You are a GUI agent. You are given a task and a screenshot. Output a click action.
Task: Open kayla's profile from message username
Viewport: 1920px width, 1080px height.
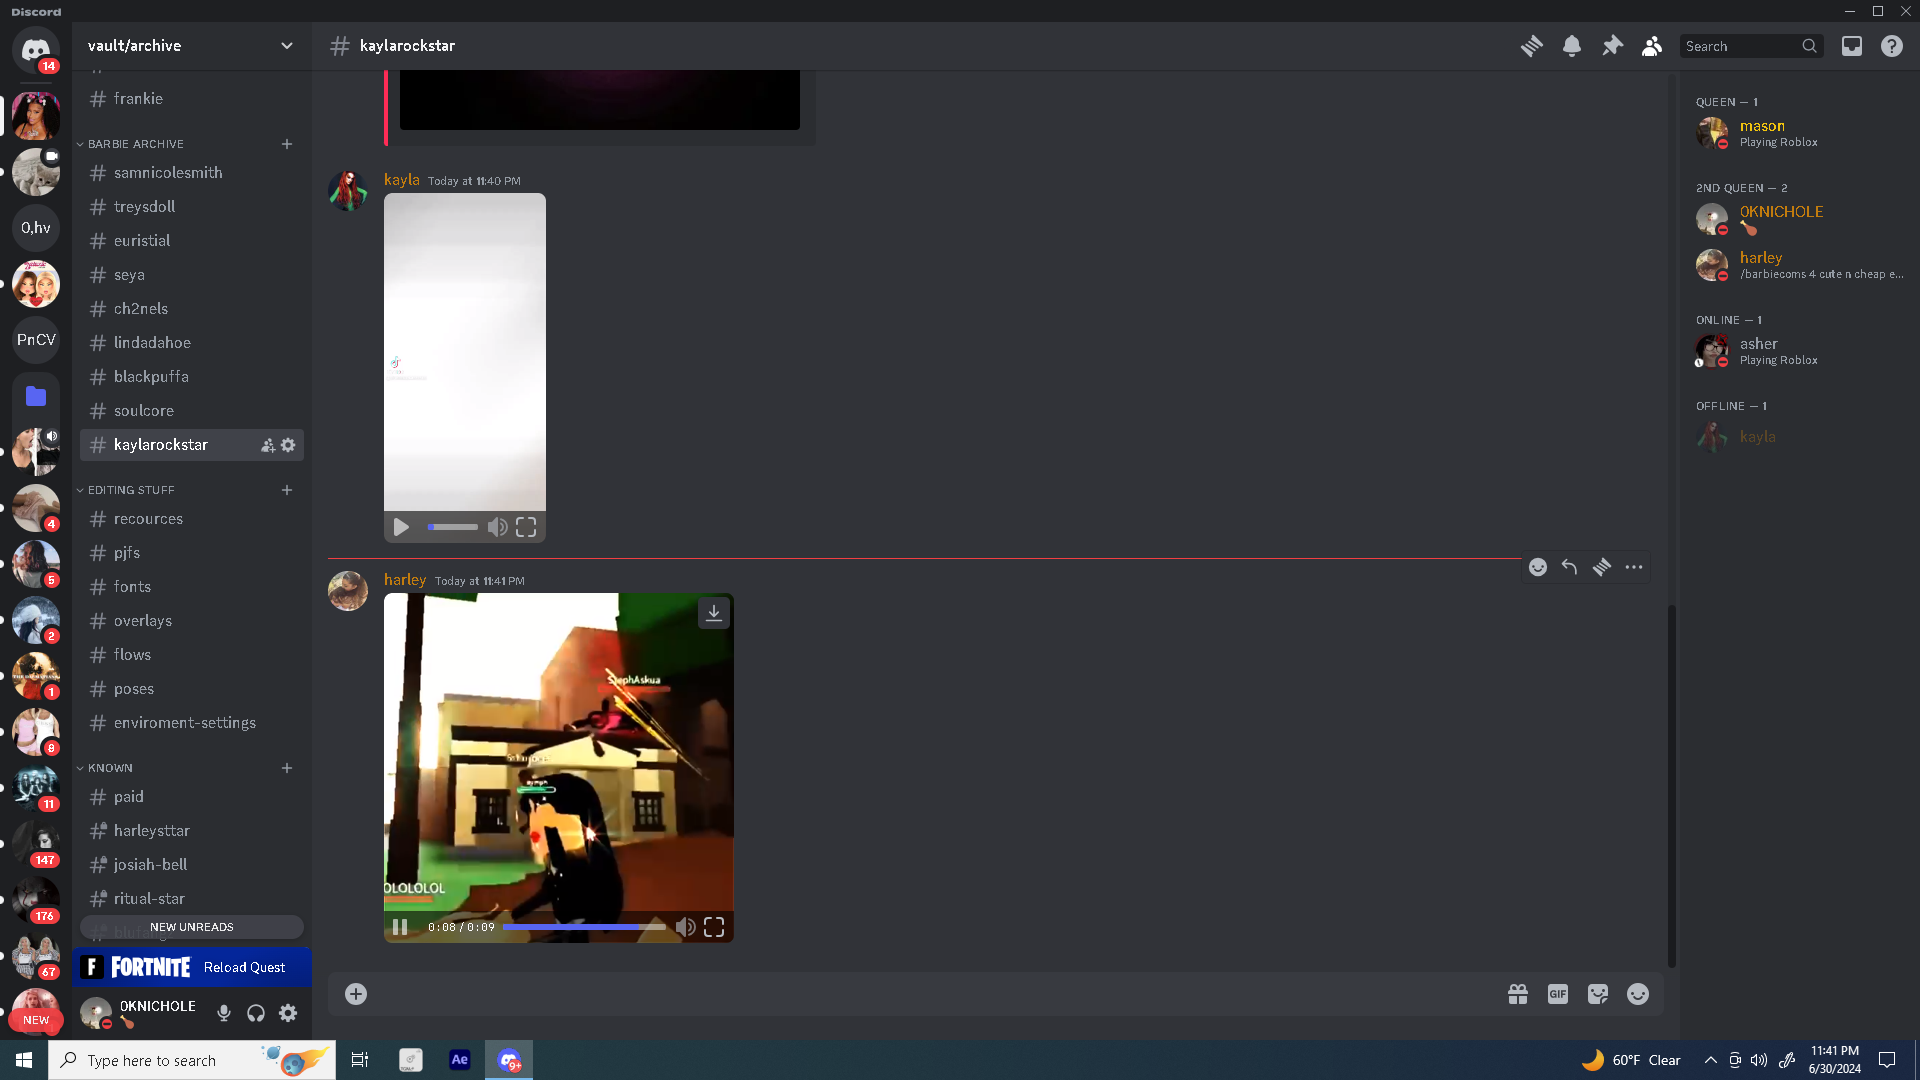(x=402, y=180)
